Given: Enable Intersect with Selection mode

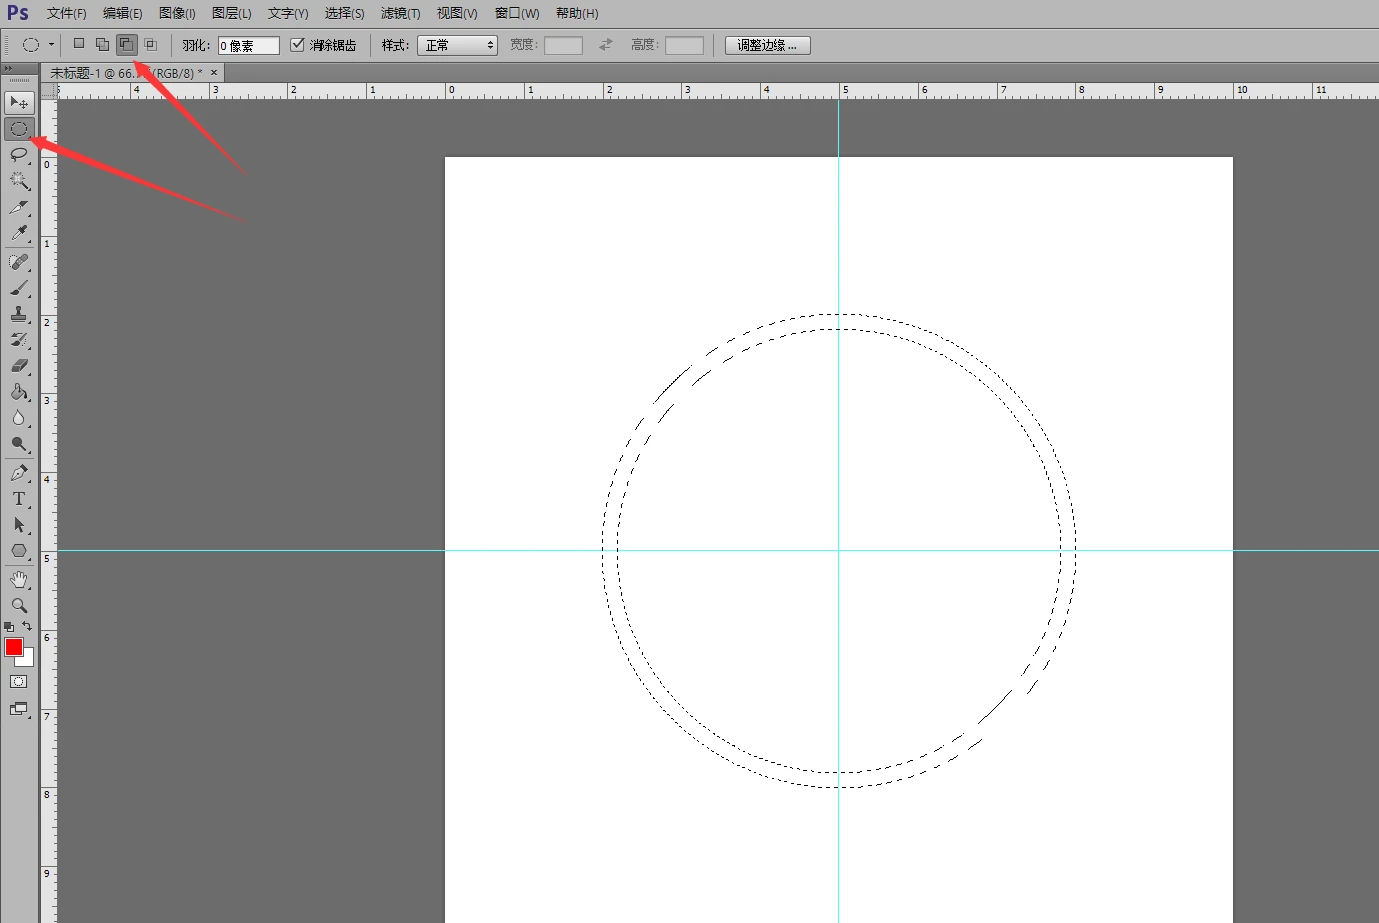Looking at the screenshot, I should pos(150,44).
